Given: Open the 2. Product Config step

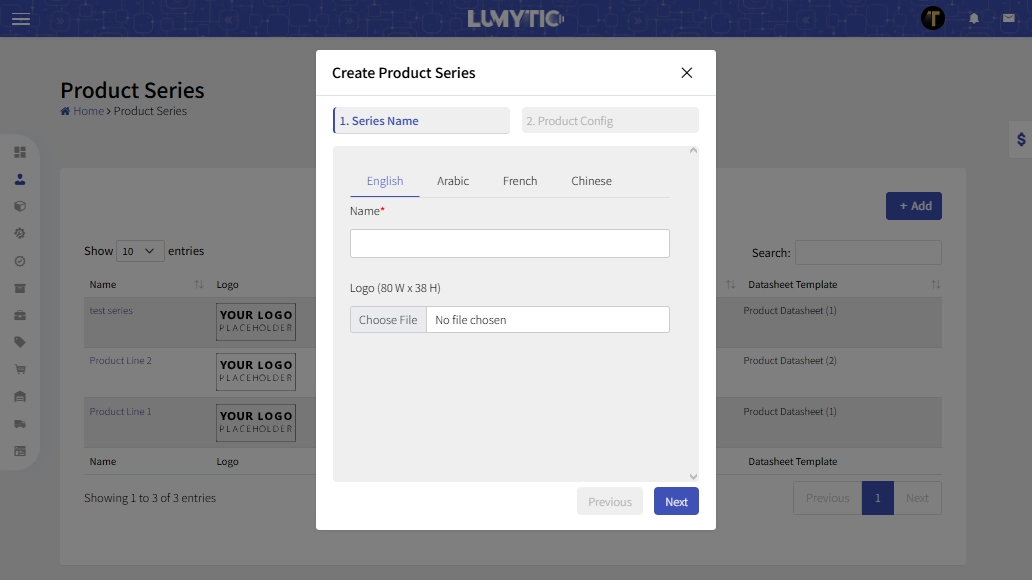Looking at the screenshot, I should (610, 119).
